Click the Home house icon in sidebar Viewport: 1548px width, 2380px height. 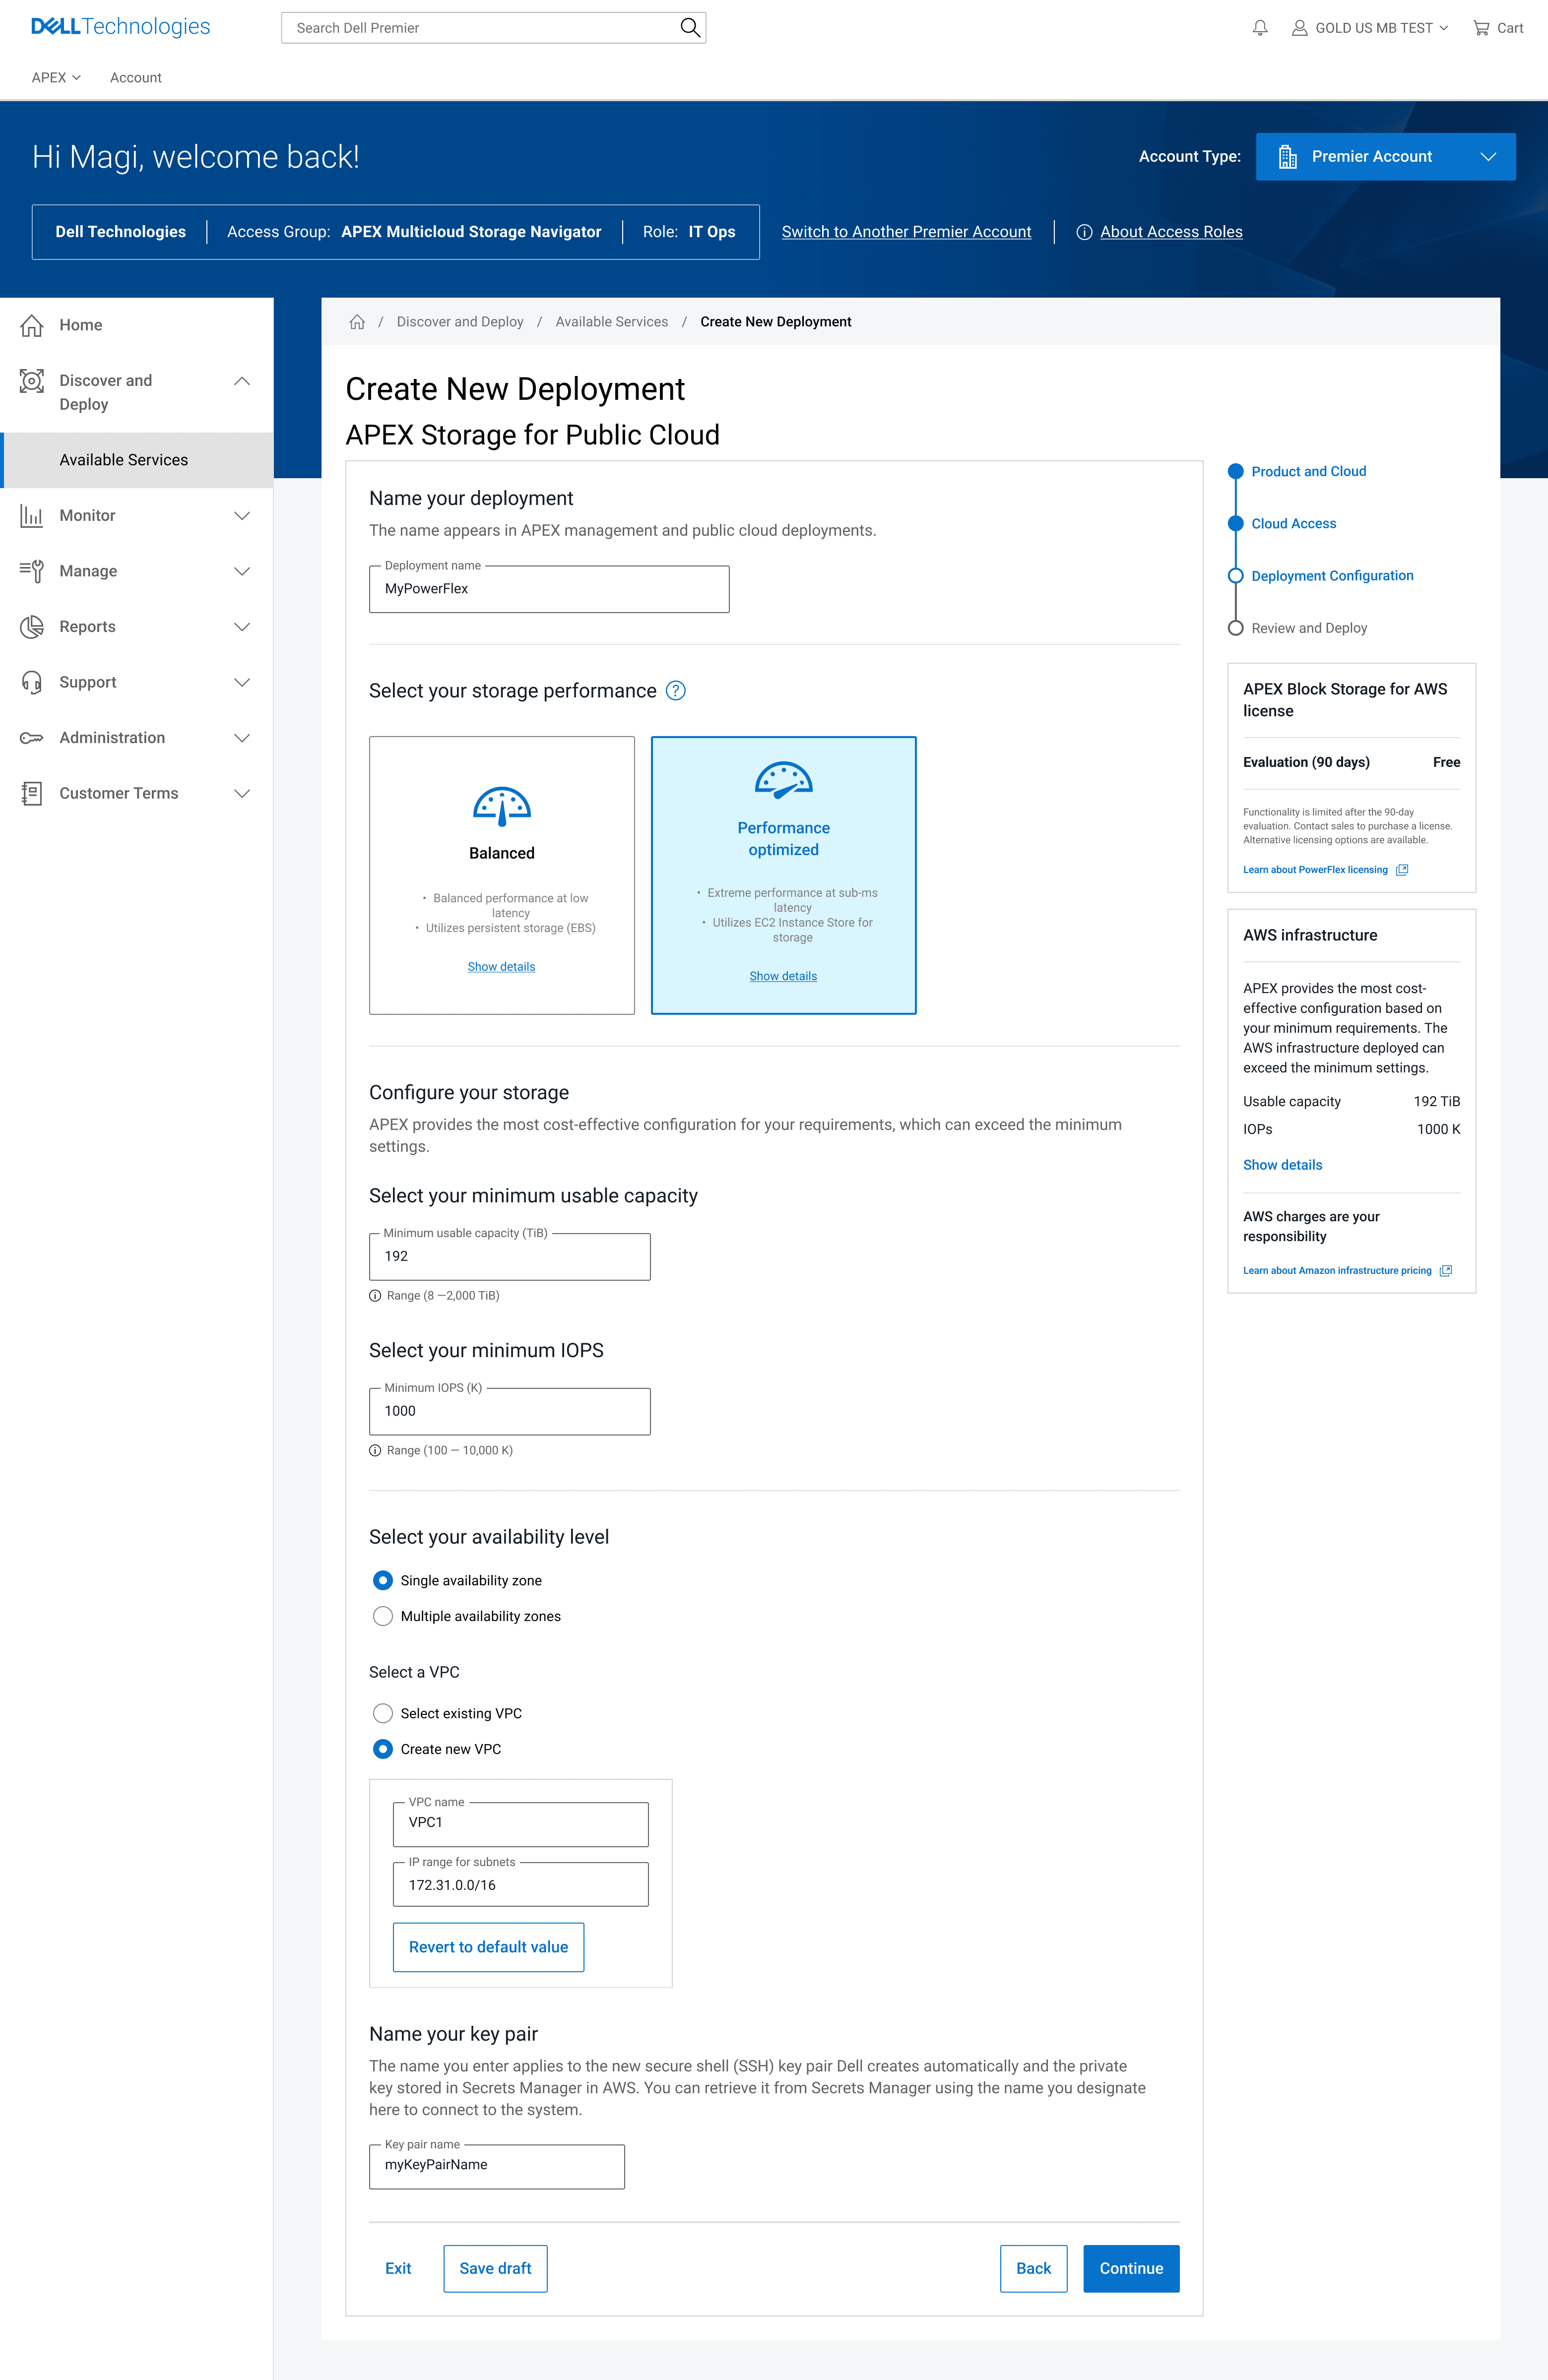click(x=32, y=325)
